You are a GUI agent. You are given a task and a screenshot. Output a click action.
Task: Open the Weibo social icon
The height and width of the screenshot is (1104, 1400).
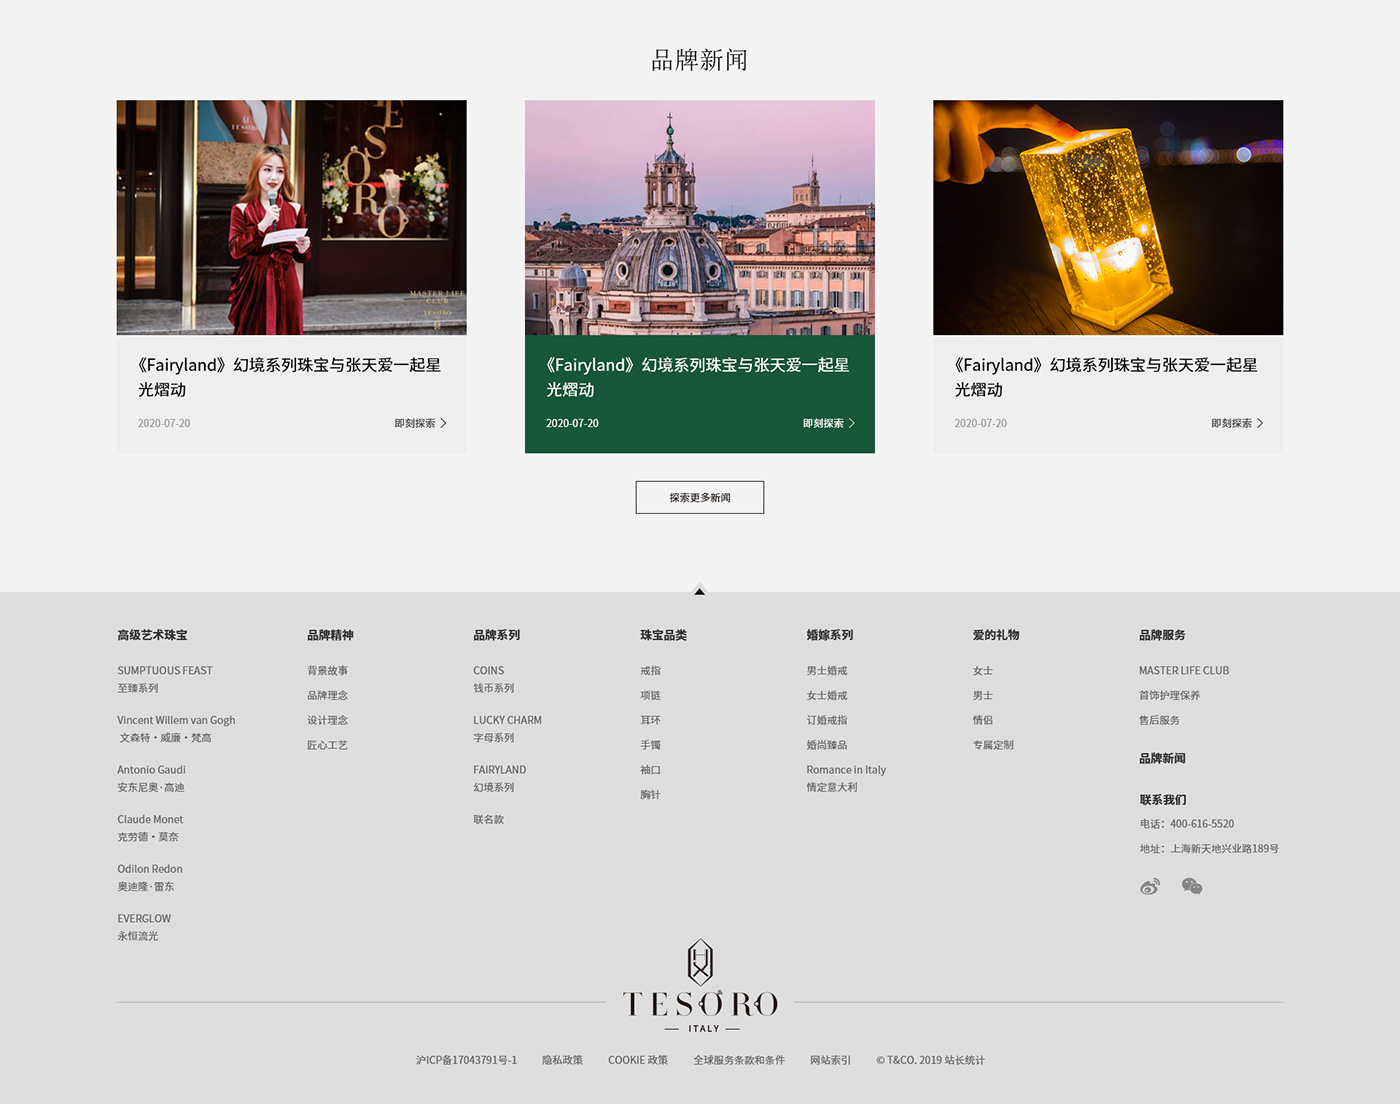(1150, 887)
